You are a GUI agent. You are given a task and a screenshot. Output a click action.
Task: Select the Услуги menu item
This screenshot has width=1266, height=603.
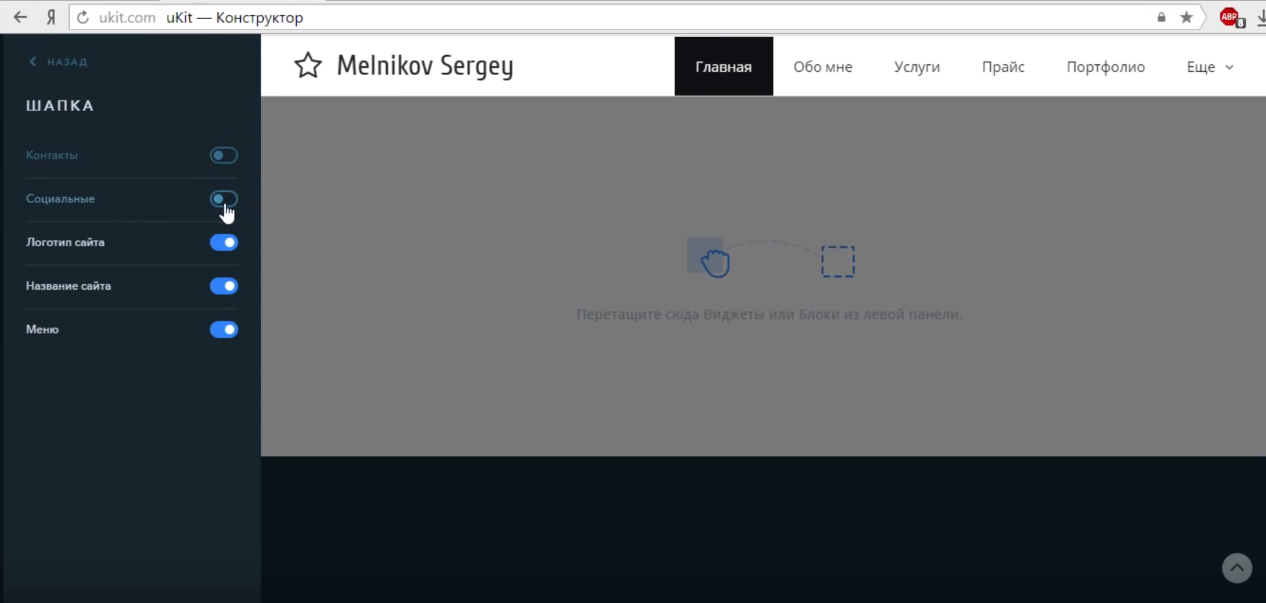coord(916,67)
